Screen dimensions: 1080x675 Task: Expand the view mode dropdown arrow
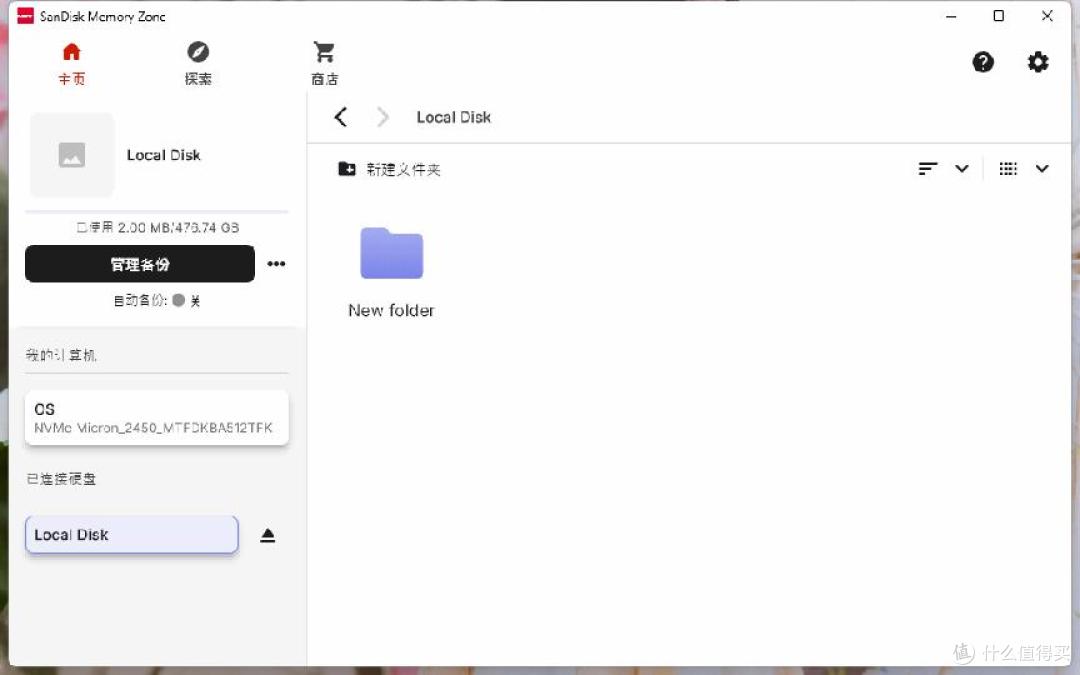[1042, 169]
